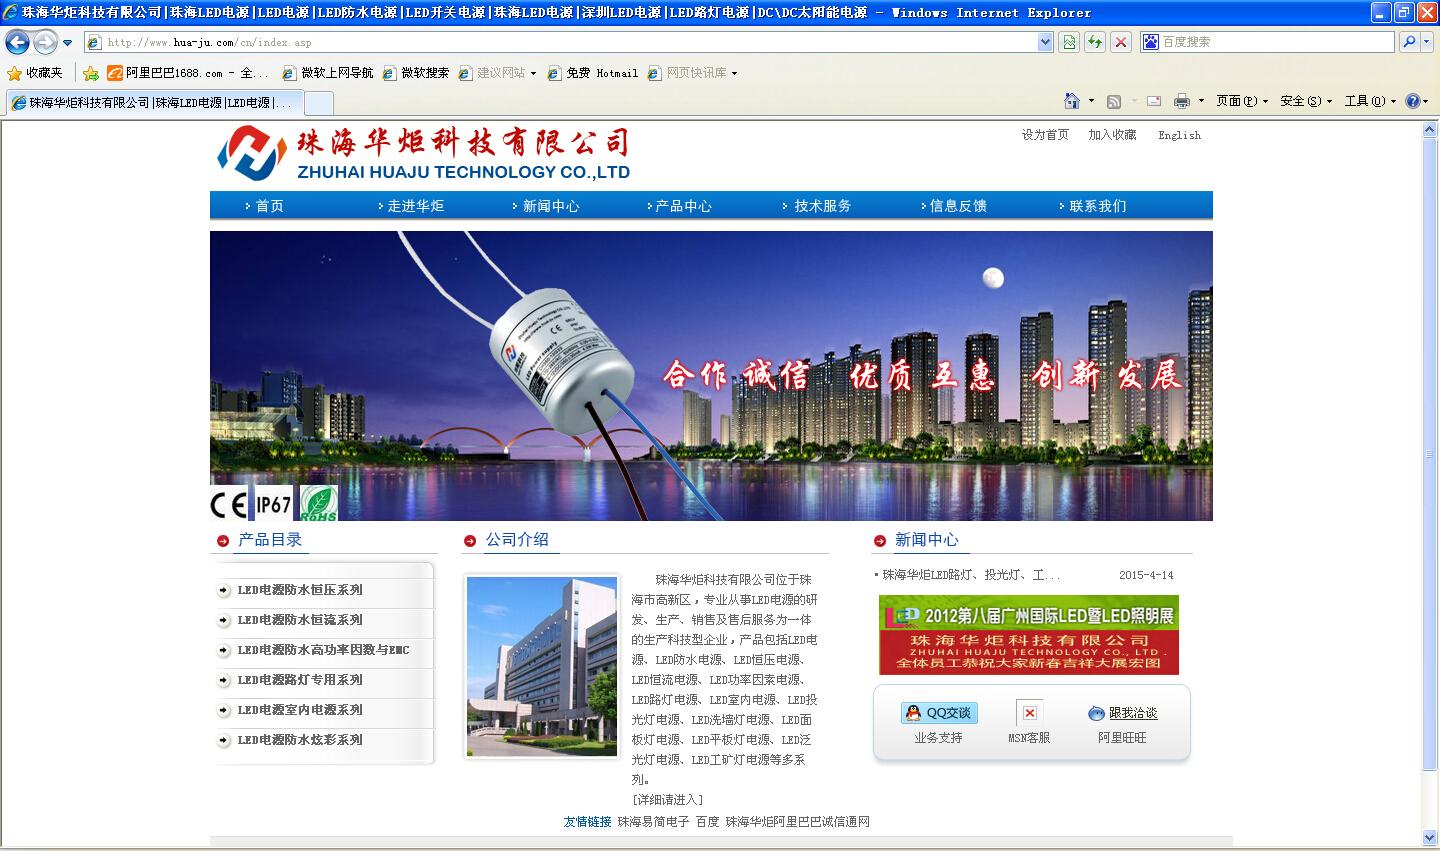Open LED电源防水恒流系列 category

(x=300, y=620)
